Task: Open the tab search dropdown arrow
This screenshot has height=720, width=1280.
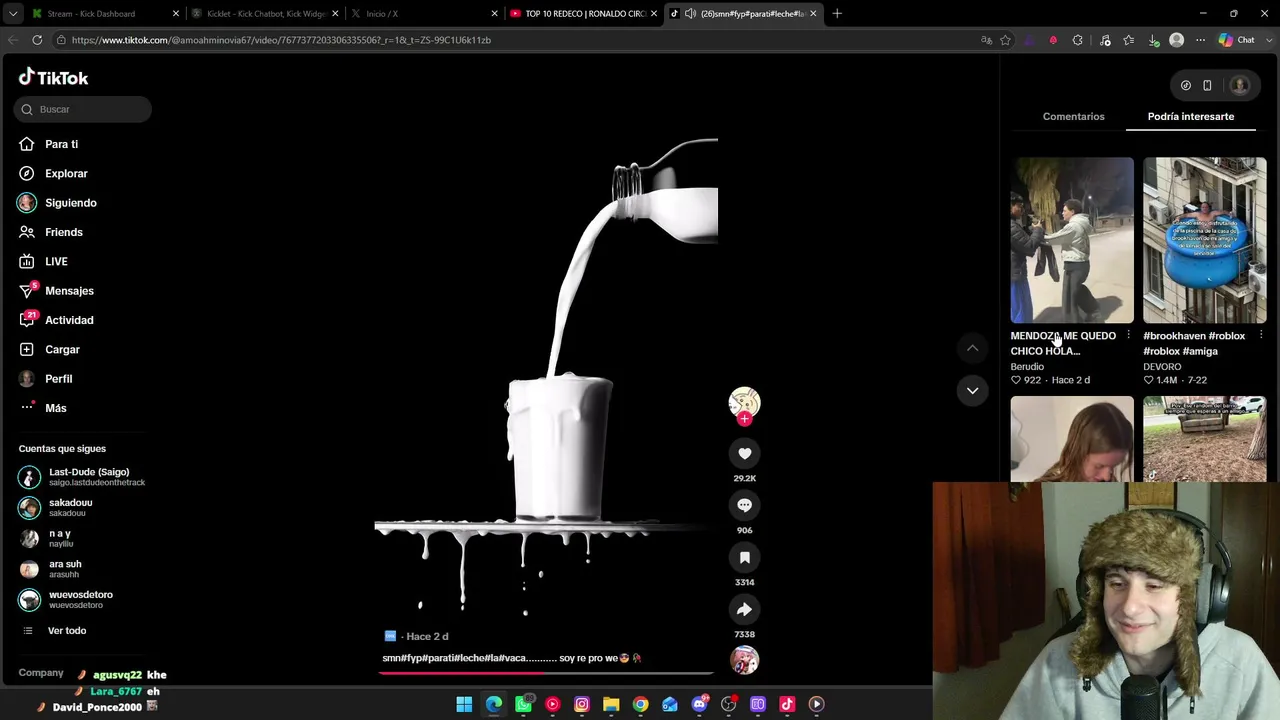Action: coord(13,14)
